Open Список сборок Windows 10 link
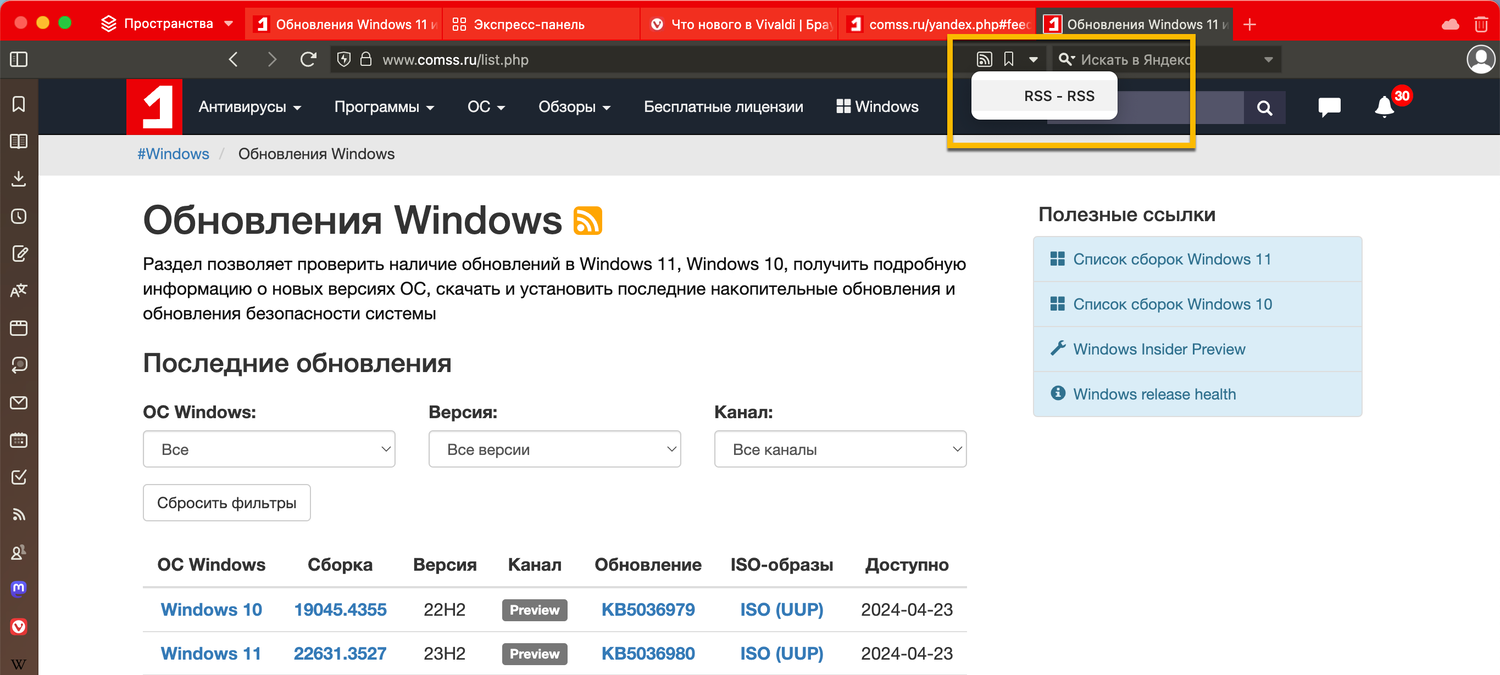 coord(1172,304)
